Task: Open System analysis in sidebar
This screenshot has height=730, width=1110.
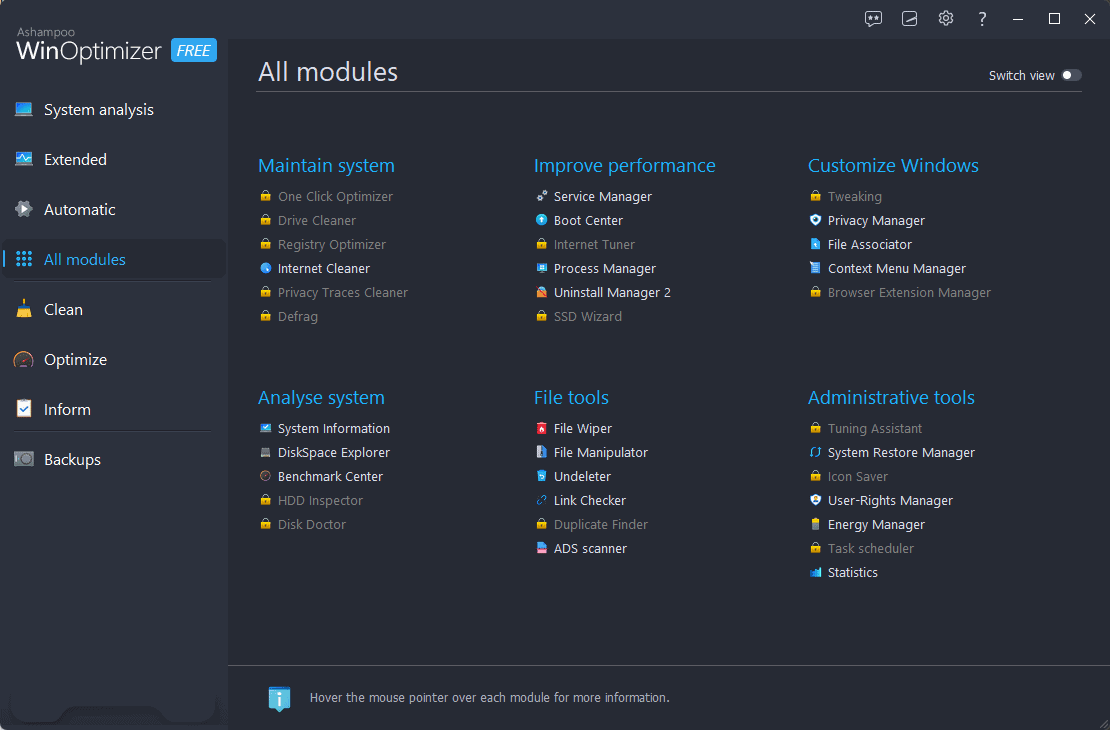Action: 113,110
